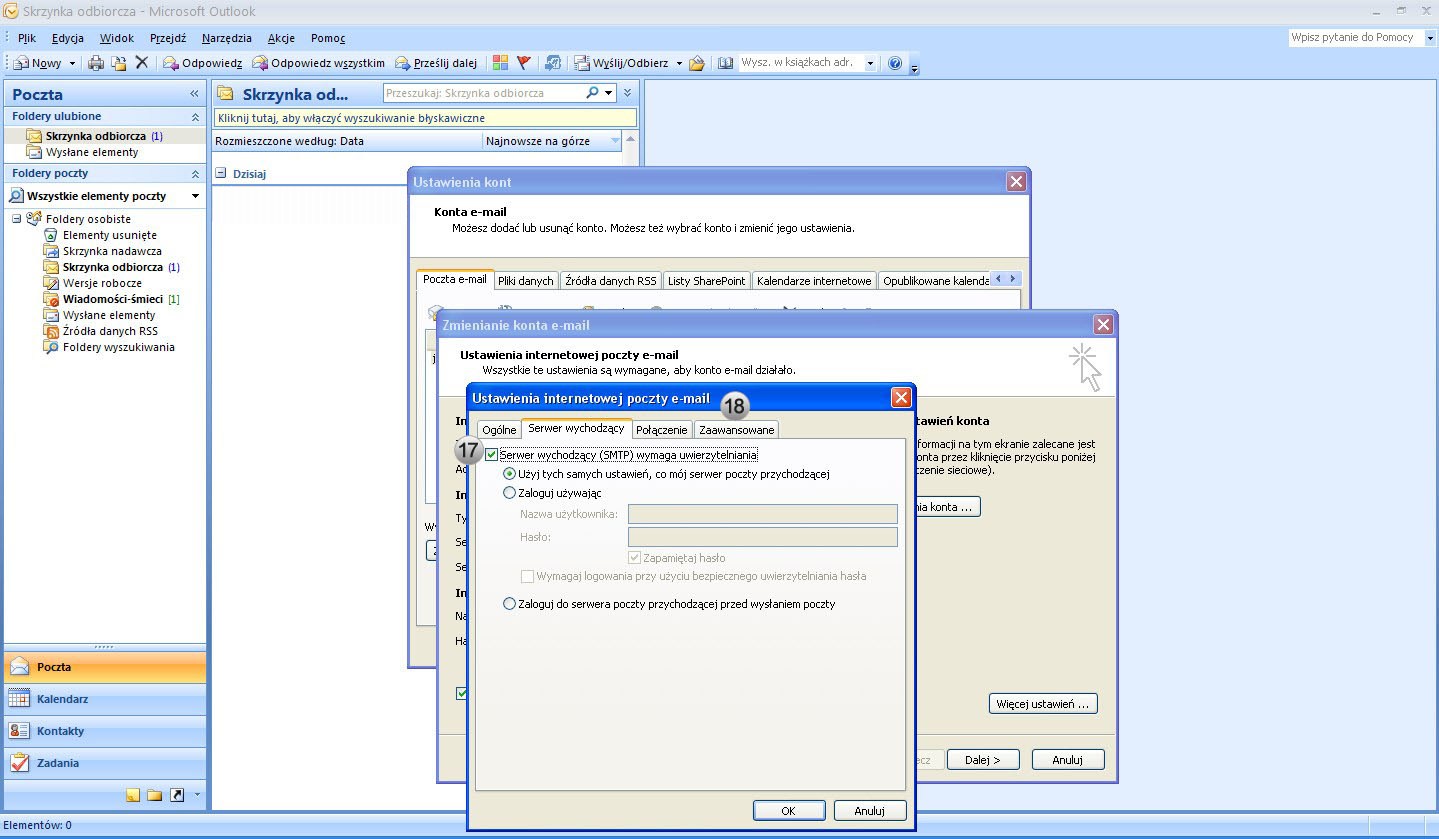Collapse the Poczta navigation pane chevron
This screenshot has width=1439, height=839.
click(194, 94)
